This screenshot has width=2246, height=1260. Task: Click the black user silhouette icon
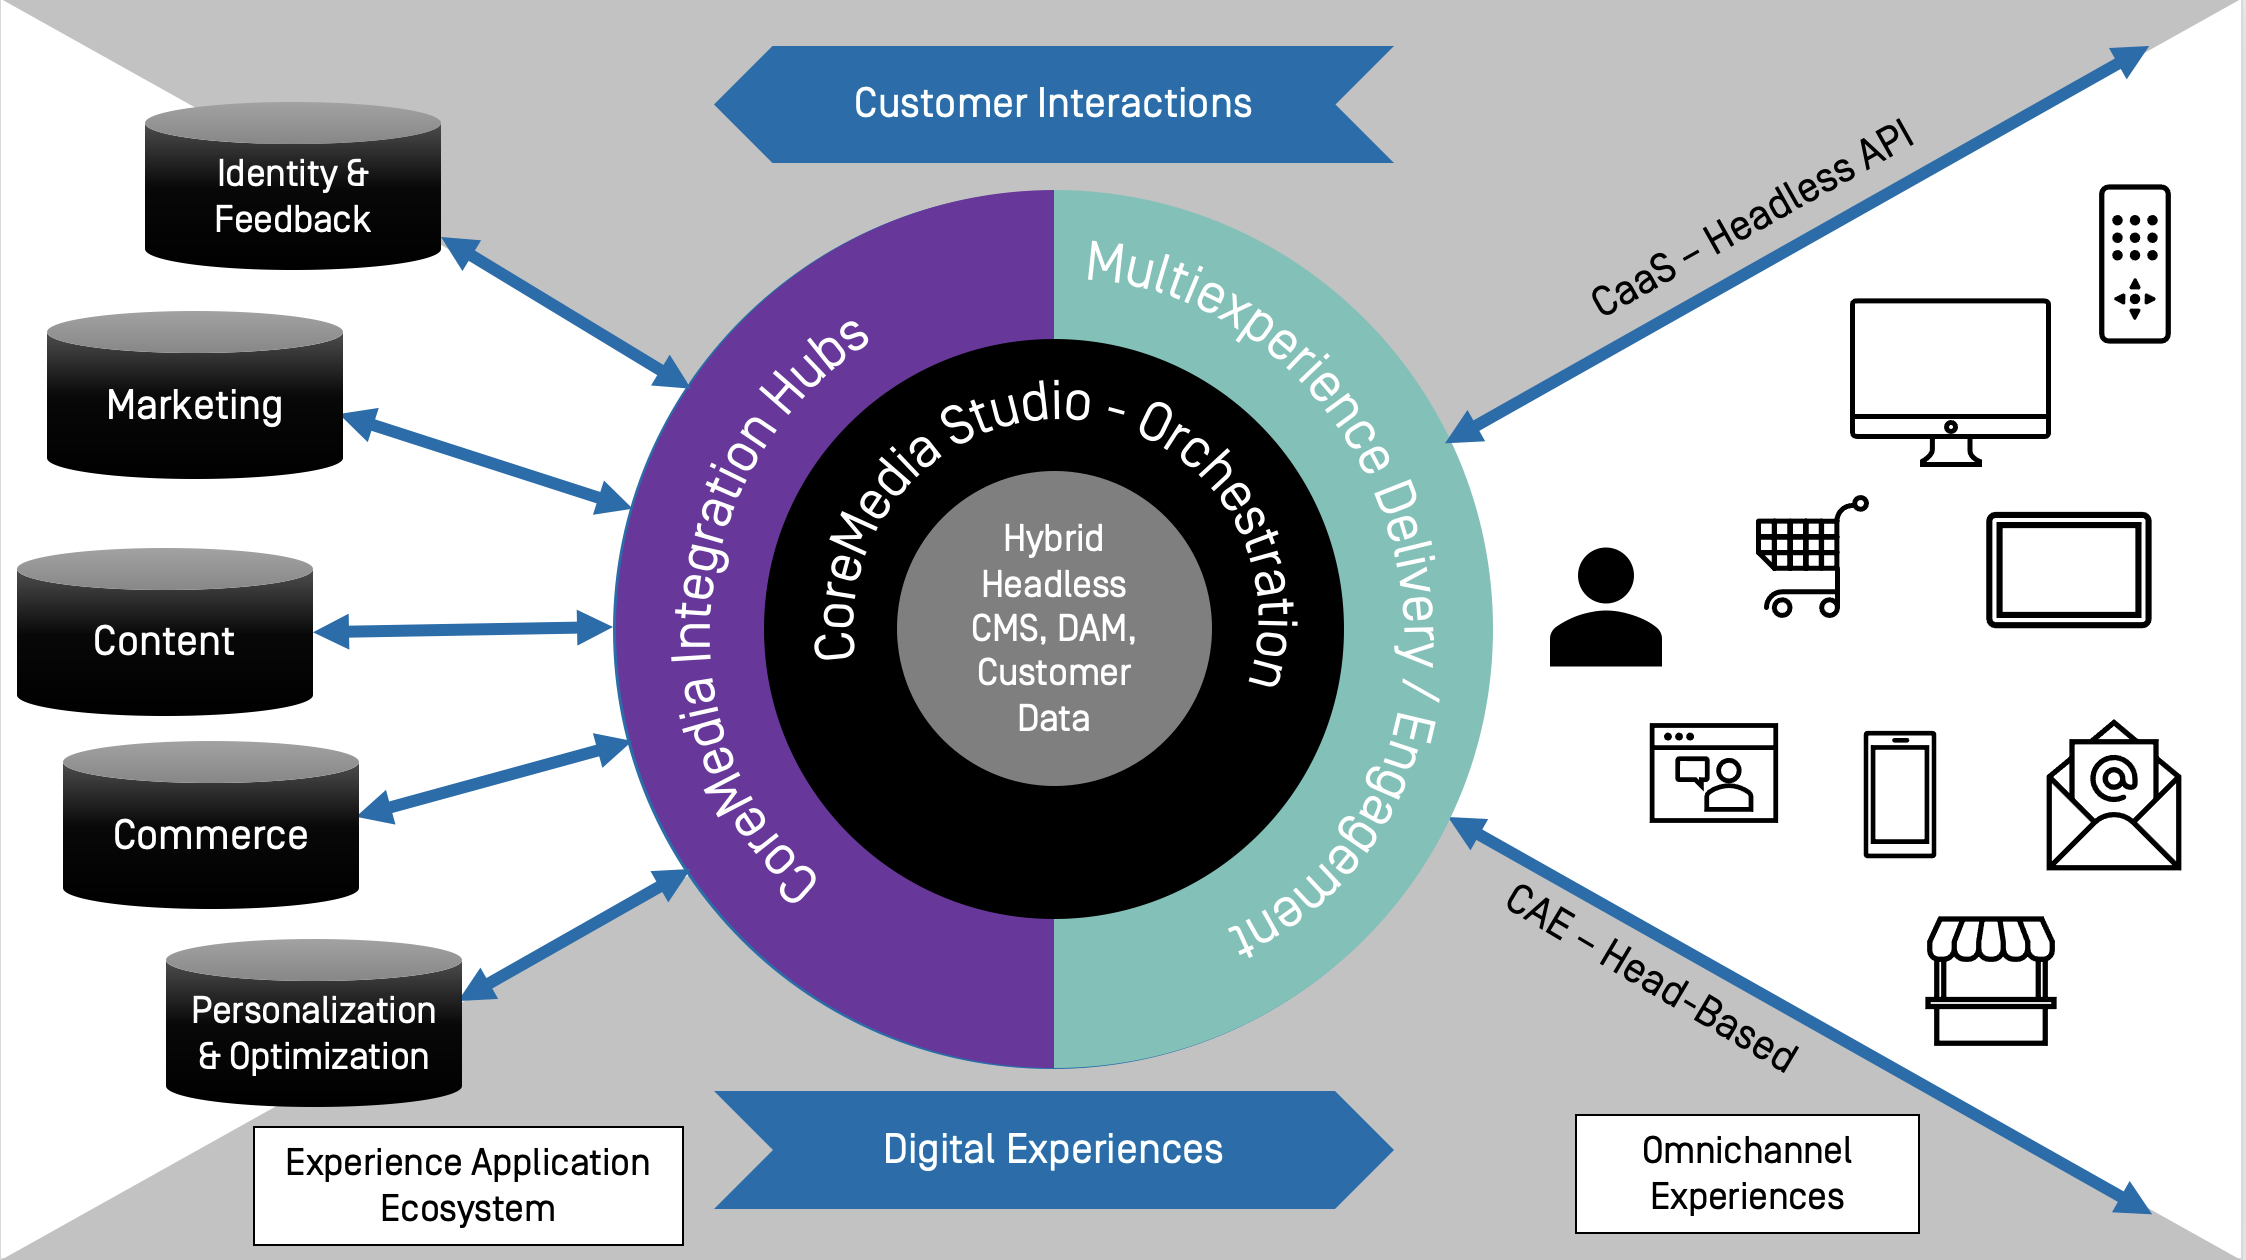pyautogui.click(x=1605, y=607)
